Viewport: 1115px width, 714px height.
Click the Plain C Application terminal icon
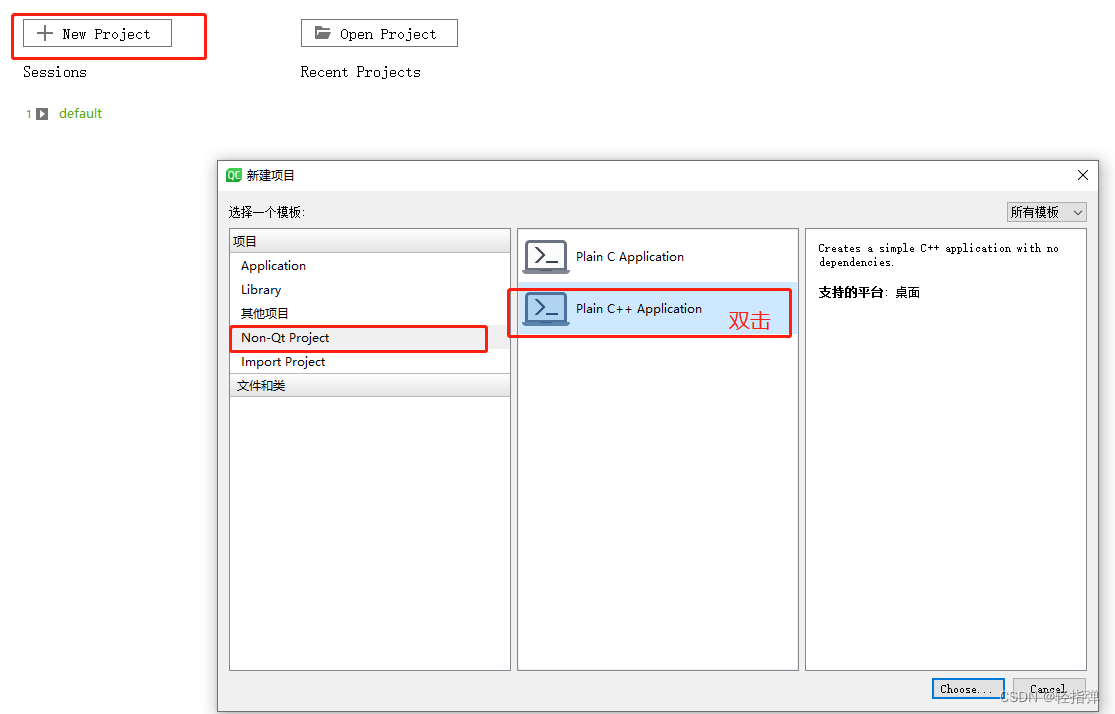tap(546, 257)
